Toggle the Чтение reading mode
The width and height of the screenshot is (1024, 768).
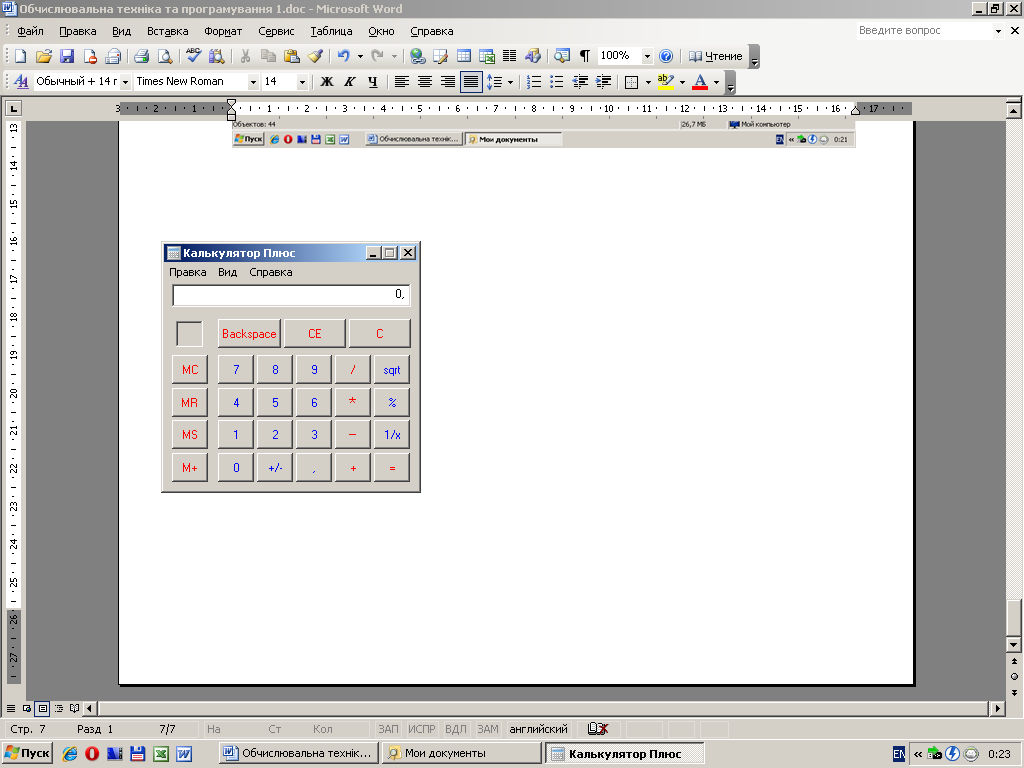point(716,56)
